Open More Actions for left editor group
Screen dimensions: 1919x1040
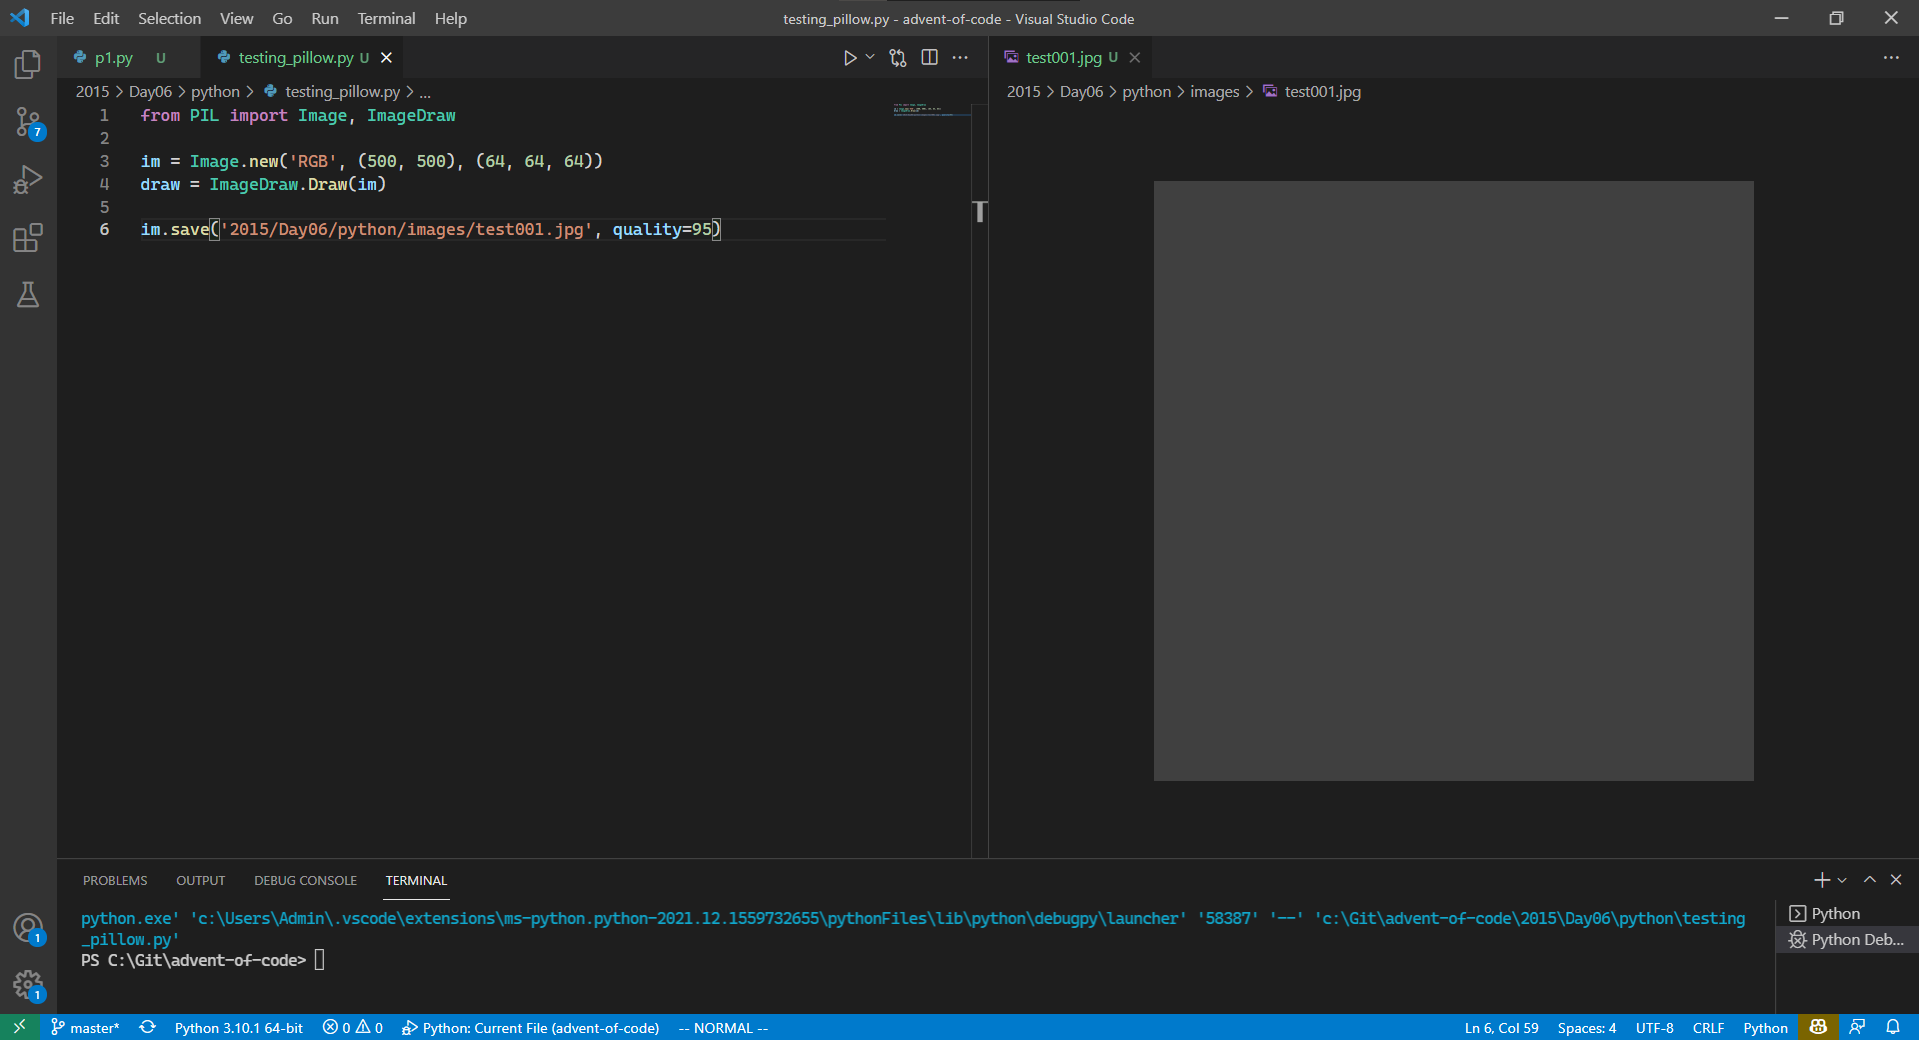point(960,58)
